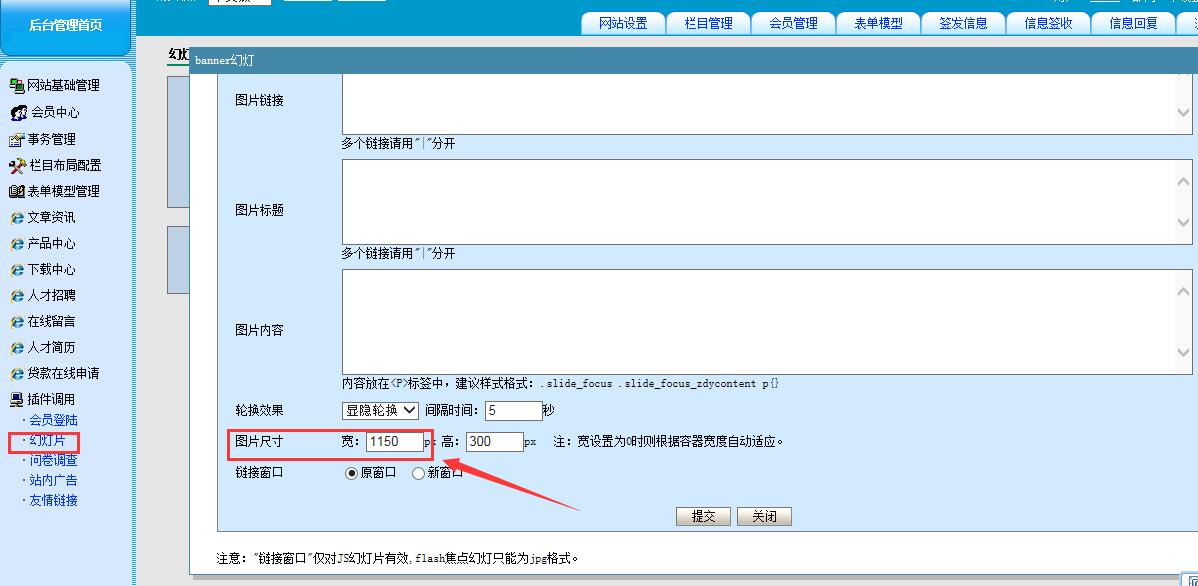Viewport: 1198px width, 586px height.
Task: Click the 关闭 button
Action: pos(764,516)
